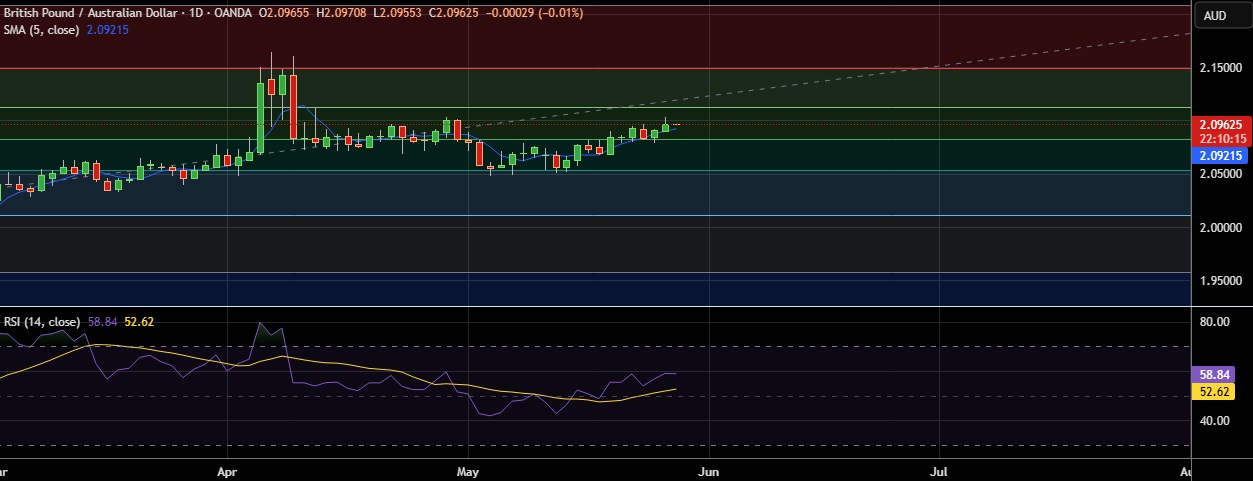
Task: Click the May label on time axis
Action: [467, 470]
